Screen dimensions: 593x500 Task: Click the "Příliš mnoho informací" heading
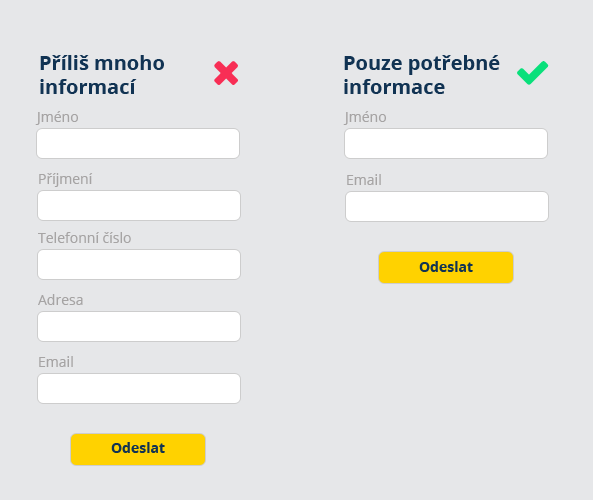(x=102, y=75)
